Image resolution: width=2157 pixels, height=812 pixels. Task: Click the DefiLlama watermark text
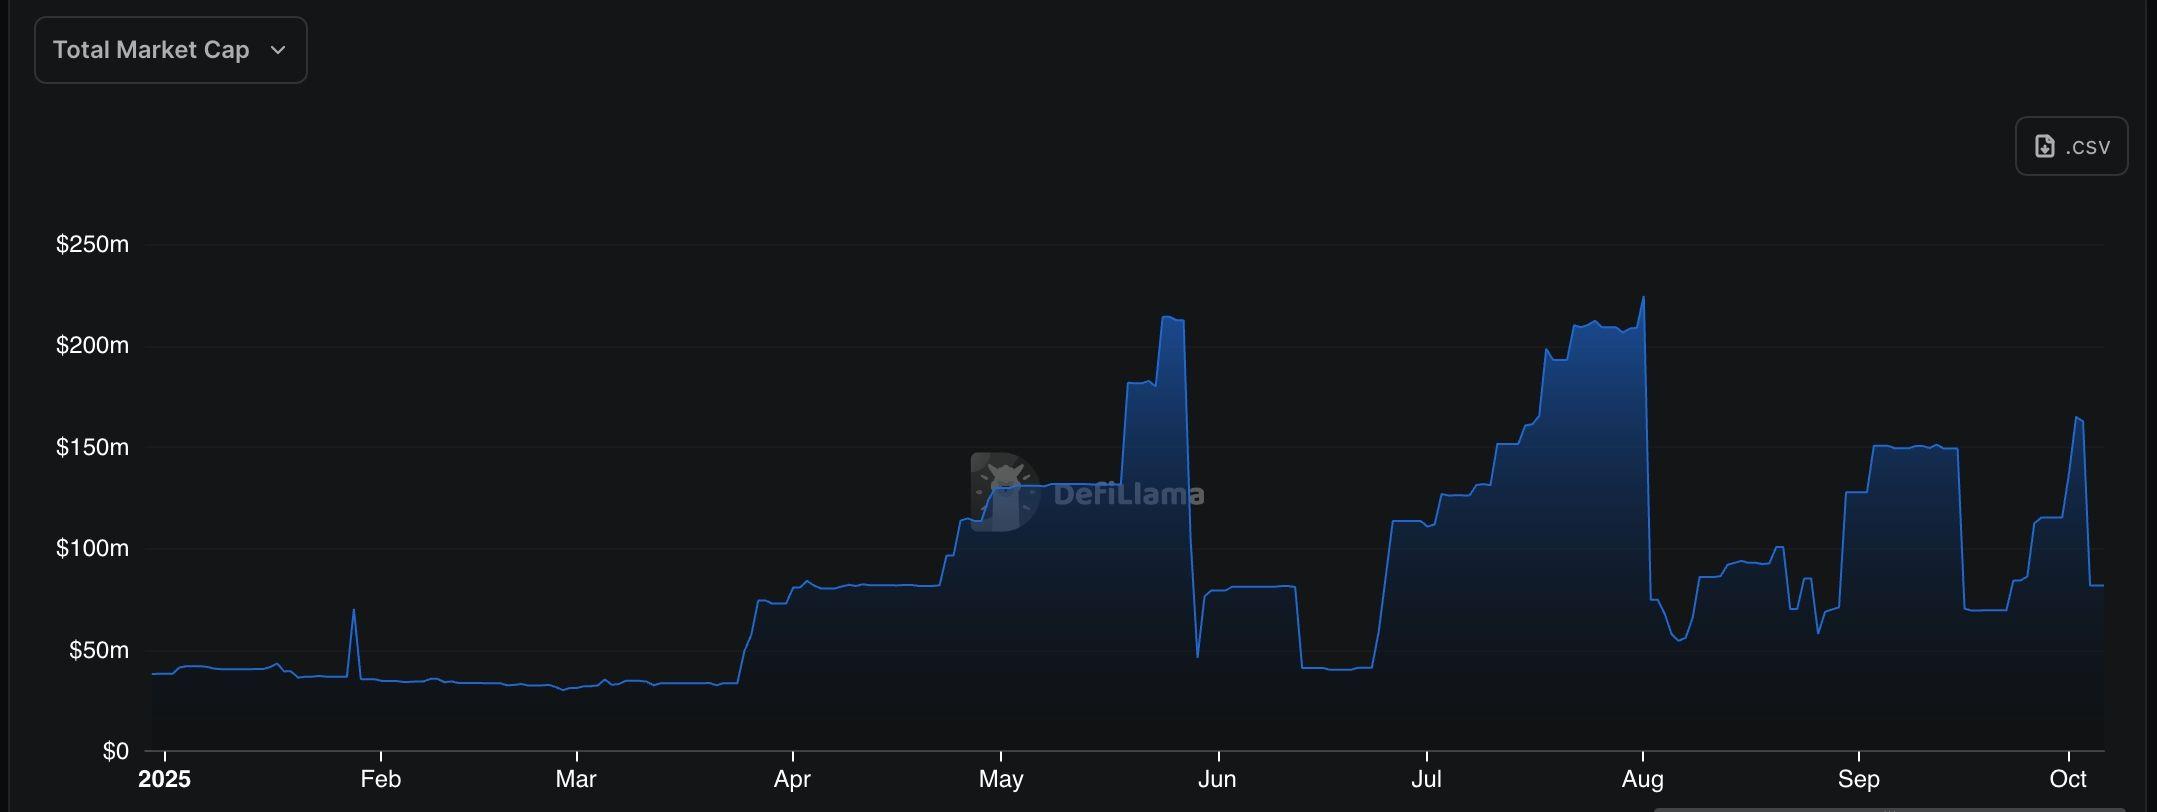[x=1128, y=494]
